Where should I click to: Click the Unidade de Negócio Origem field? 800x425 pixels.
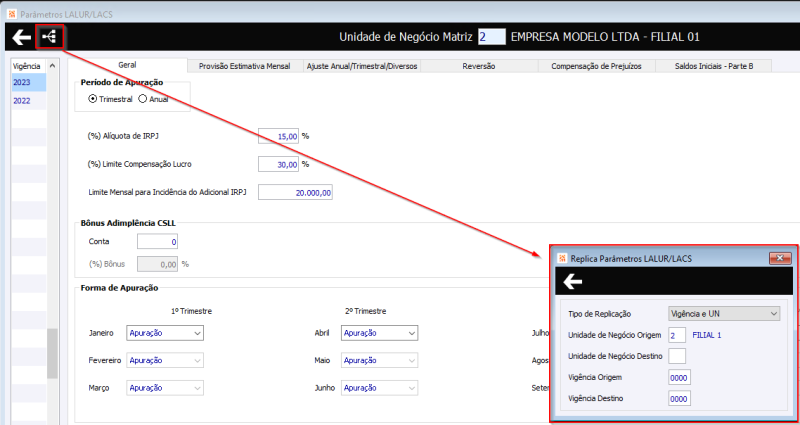click(x=677, y=335)
